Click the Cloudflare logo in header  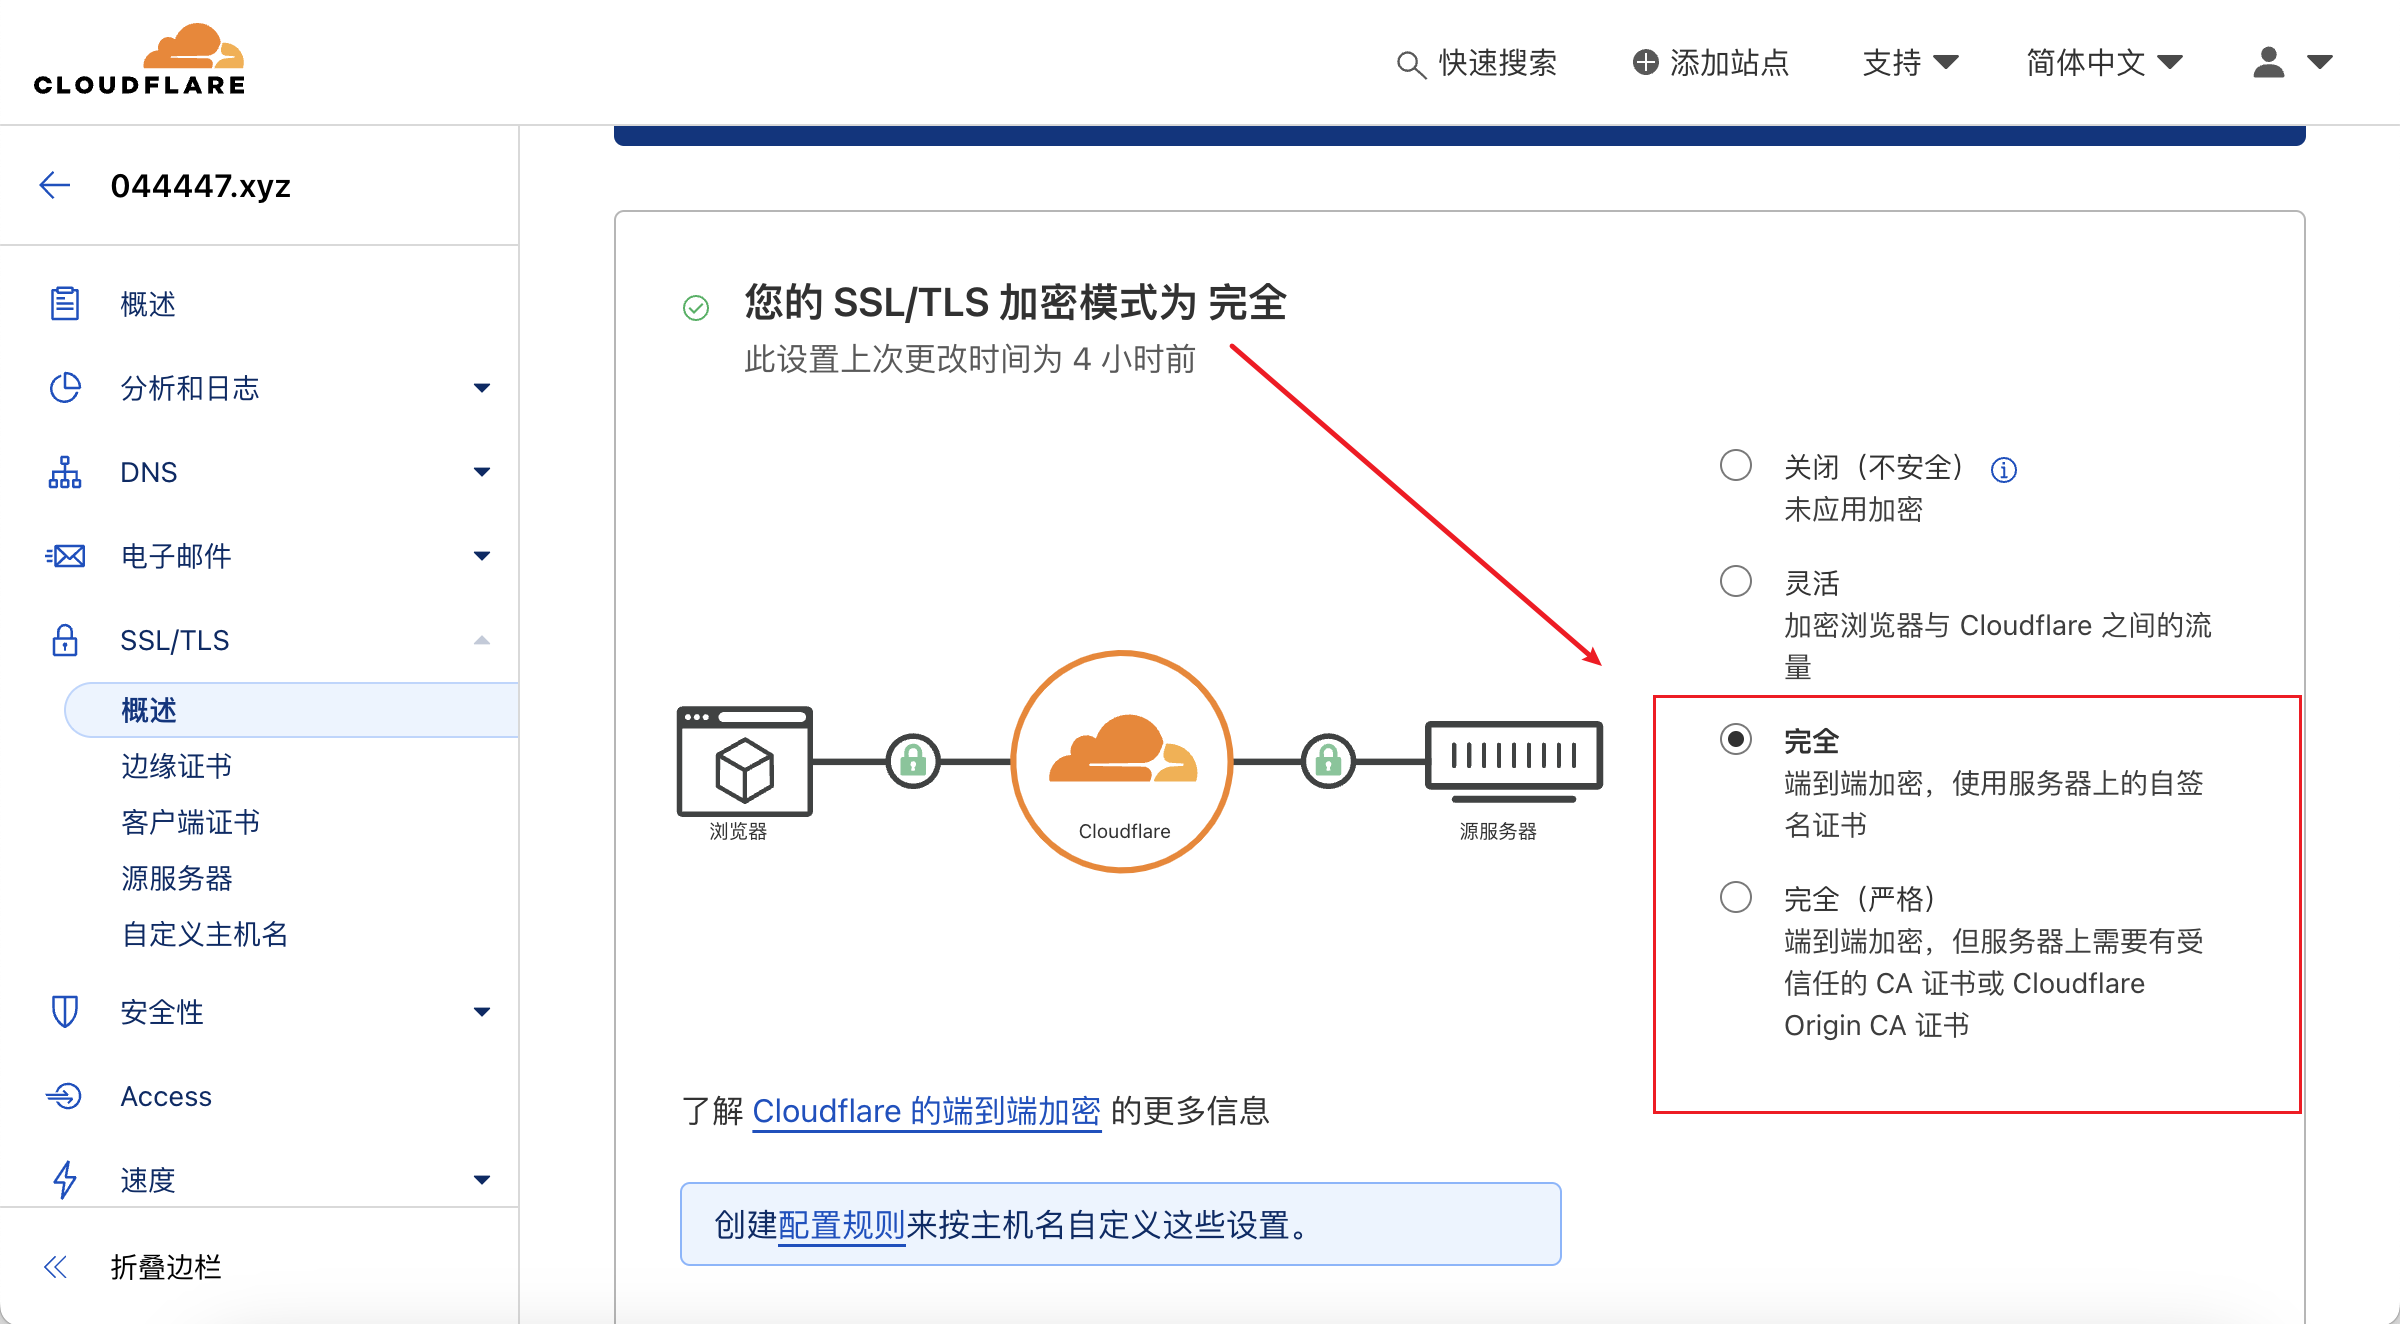(140, 60)
